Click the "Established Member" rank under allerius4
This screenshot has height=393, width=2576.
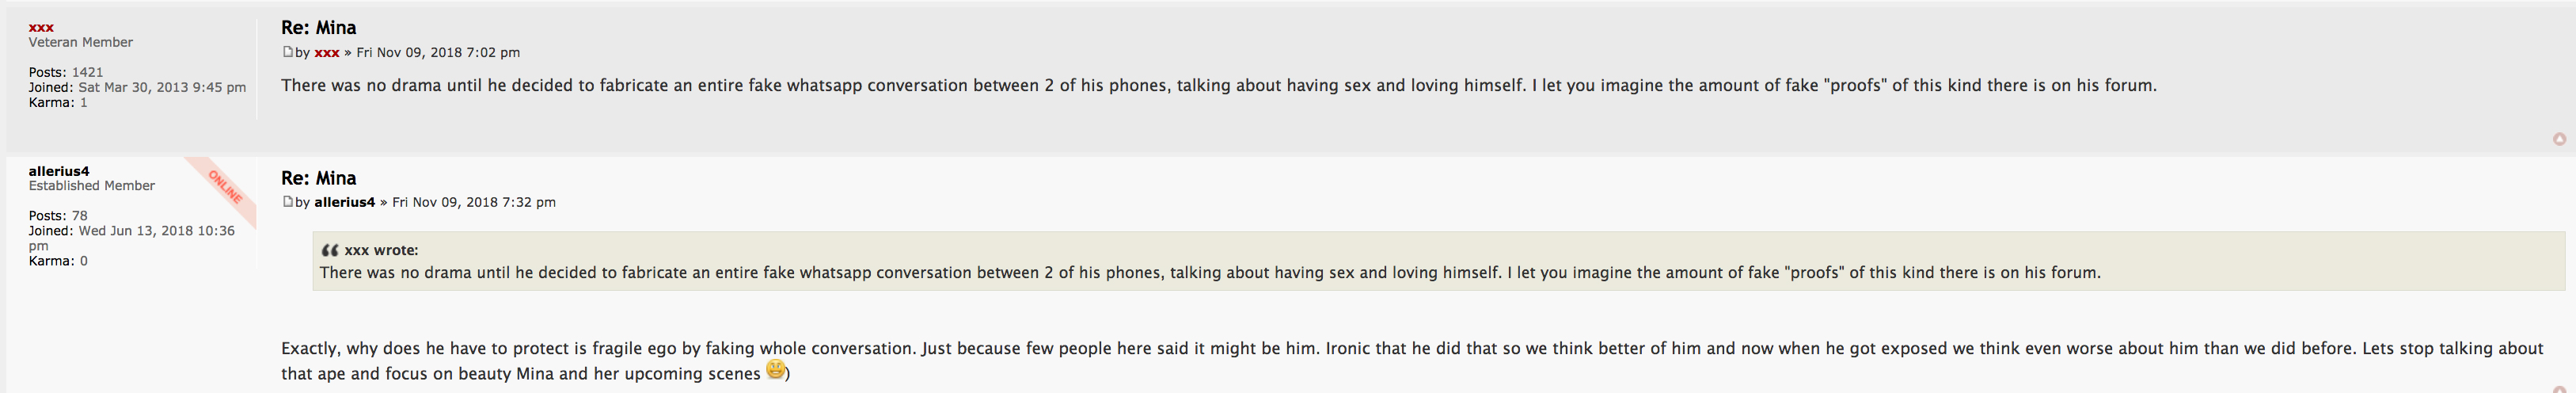(92, 186)
